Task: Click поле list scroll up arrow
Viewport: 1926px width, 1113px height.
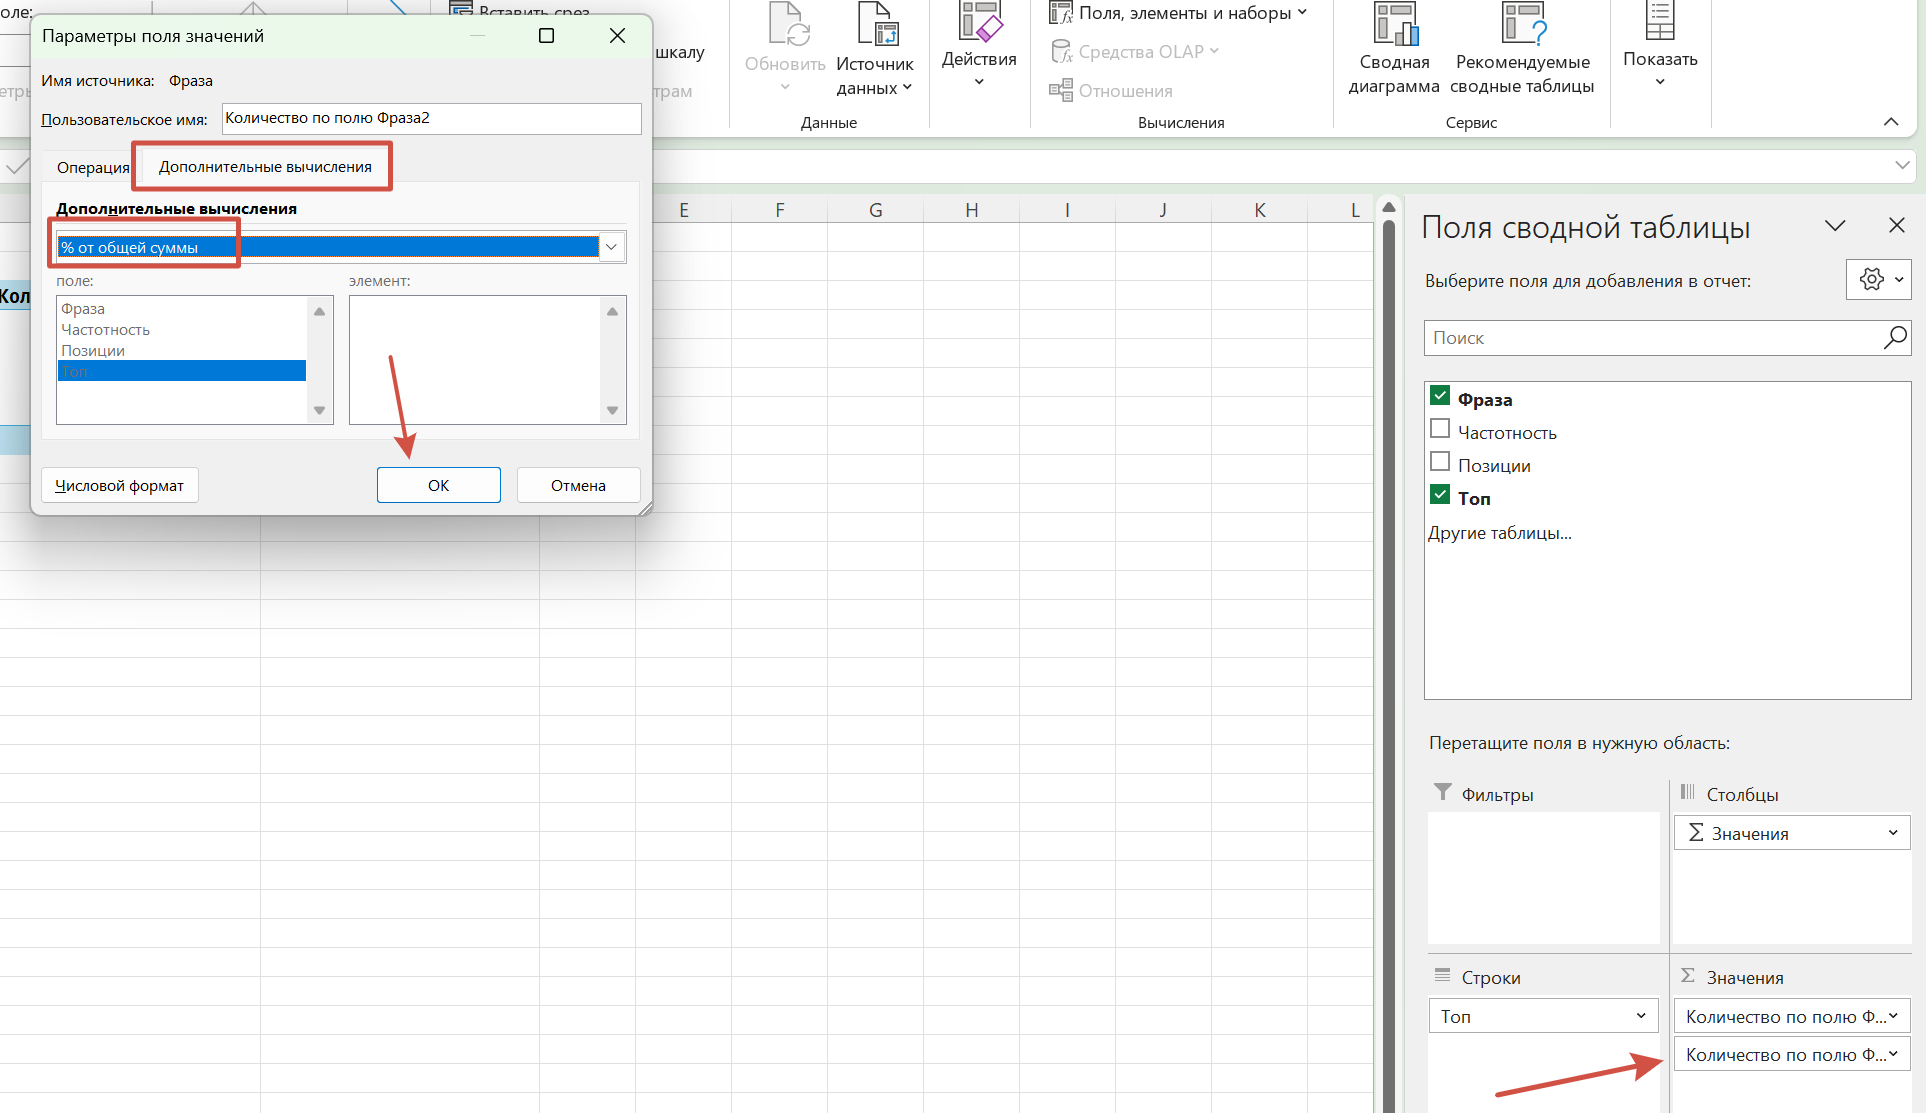Action: coord(319,311)
